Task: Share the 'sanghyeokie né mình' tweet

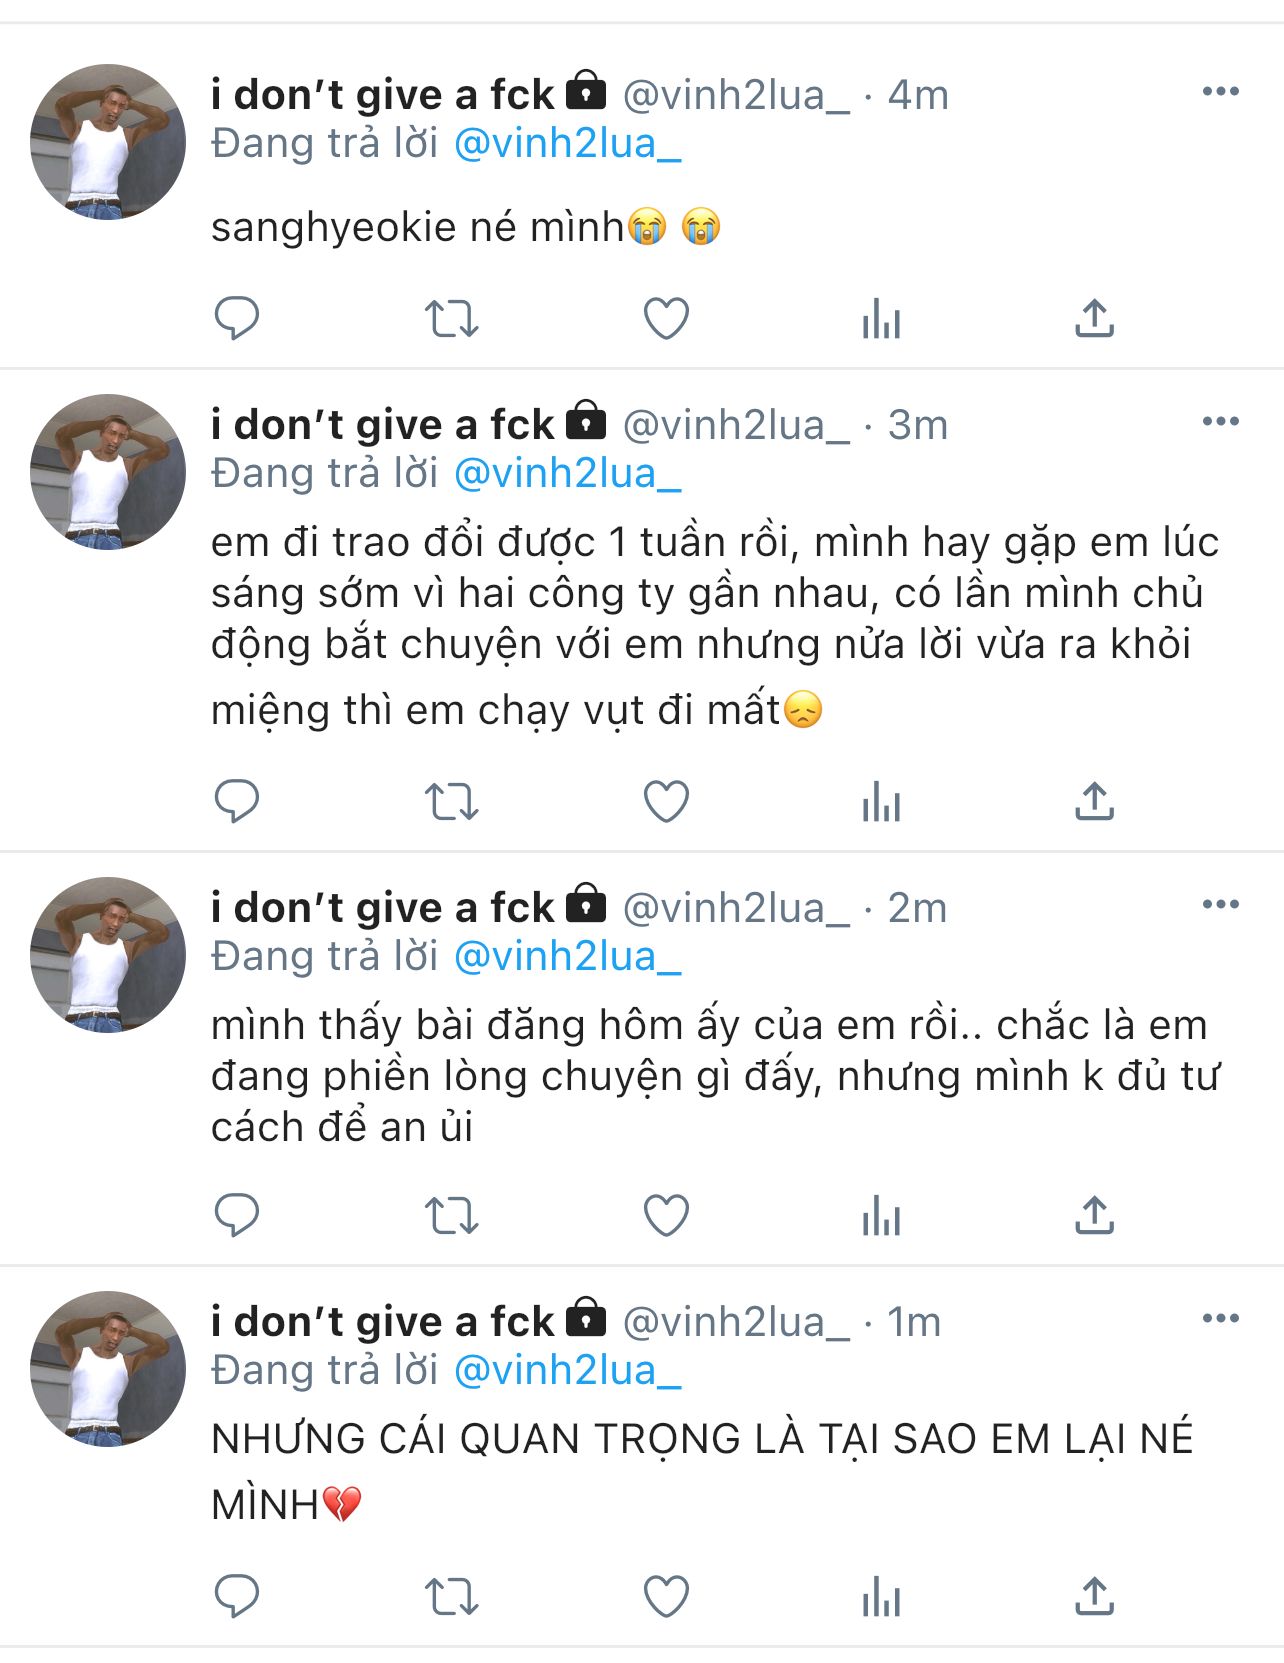Action: tap(1094, 319)
